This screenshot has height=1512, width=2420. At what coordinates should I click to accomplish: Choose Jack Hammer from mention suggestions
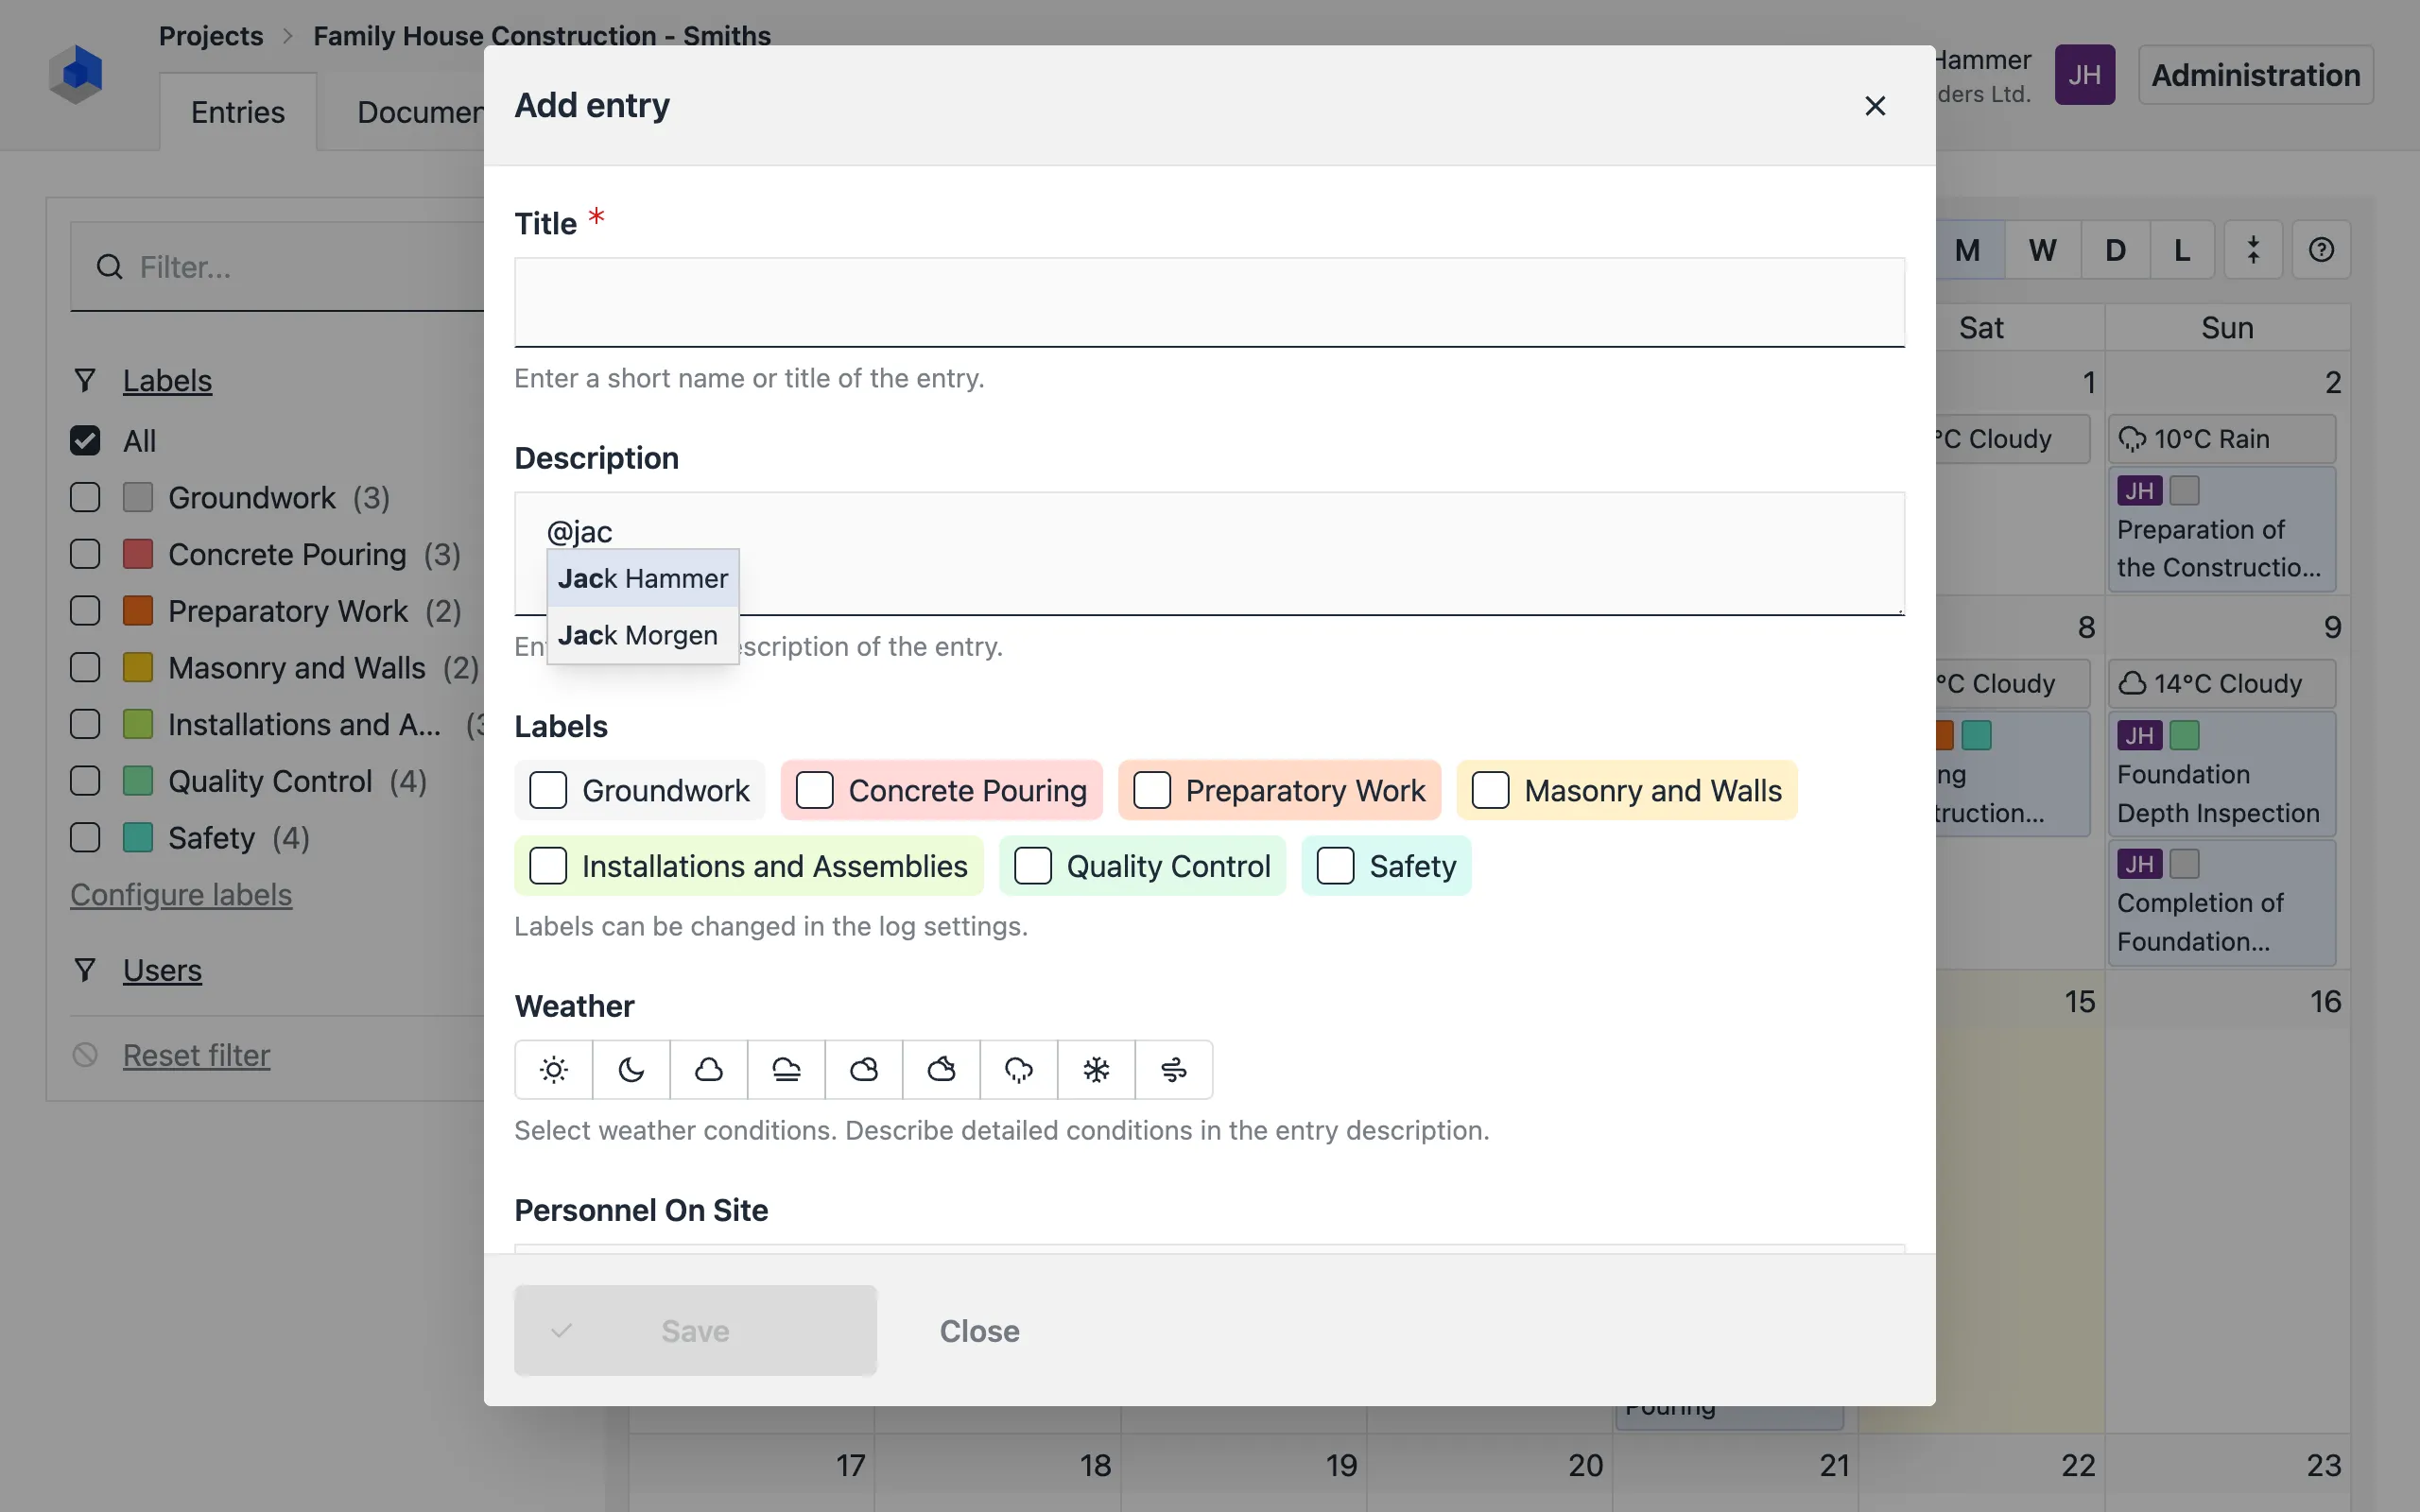[642, 579]
